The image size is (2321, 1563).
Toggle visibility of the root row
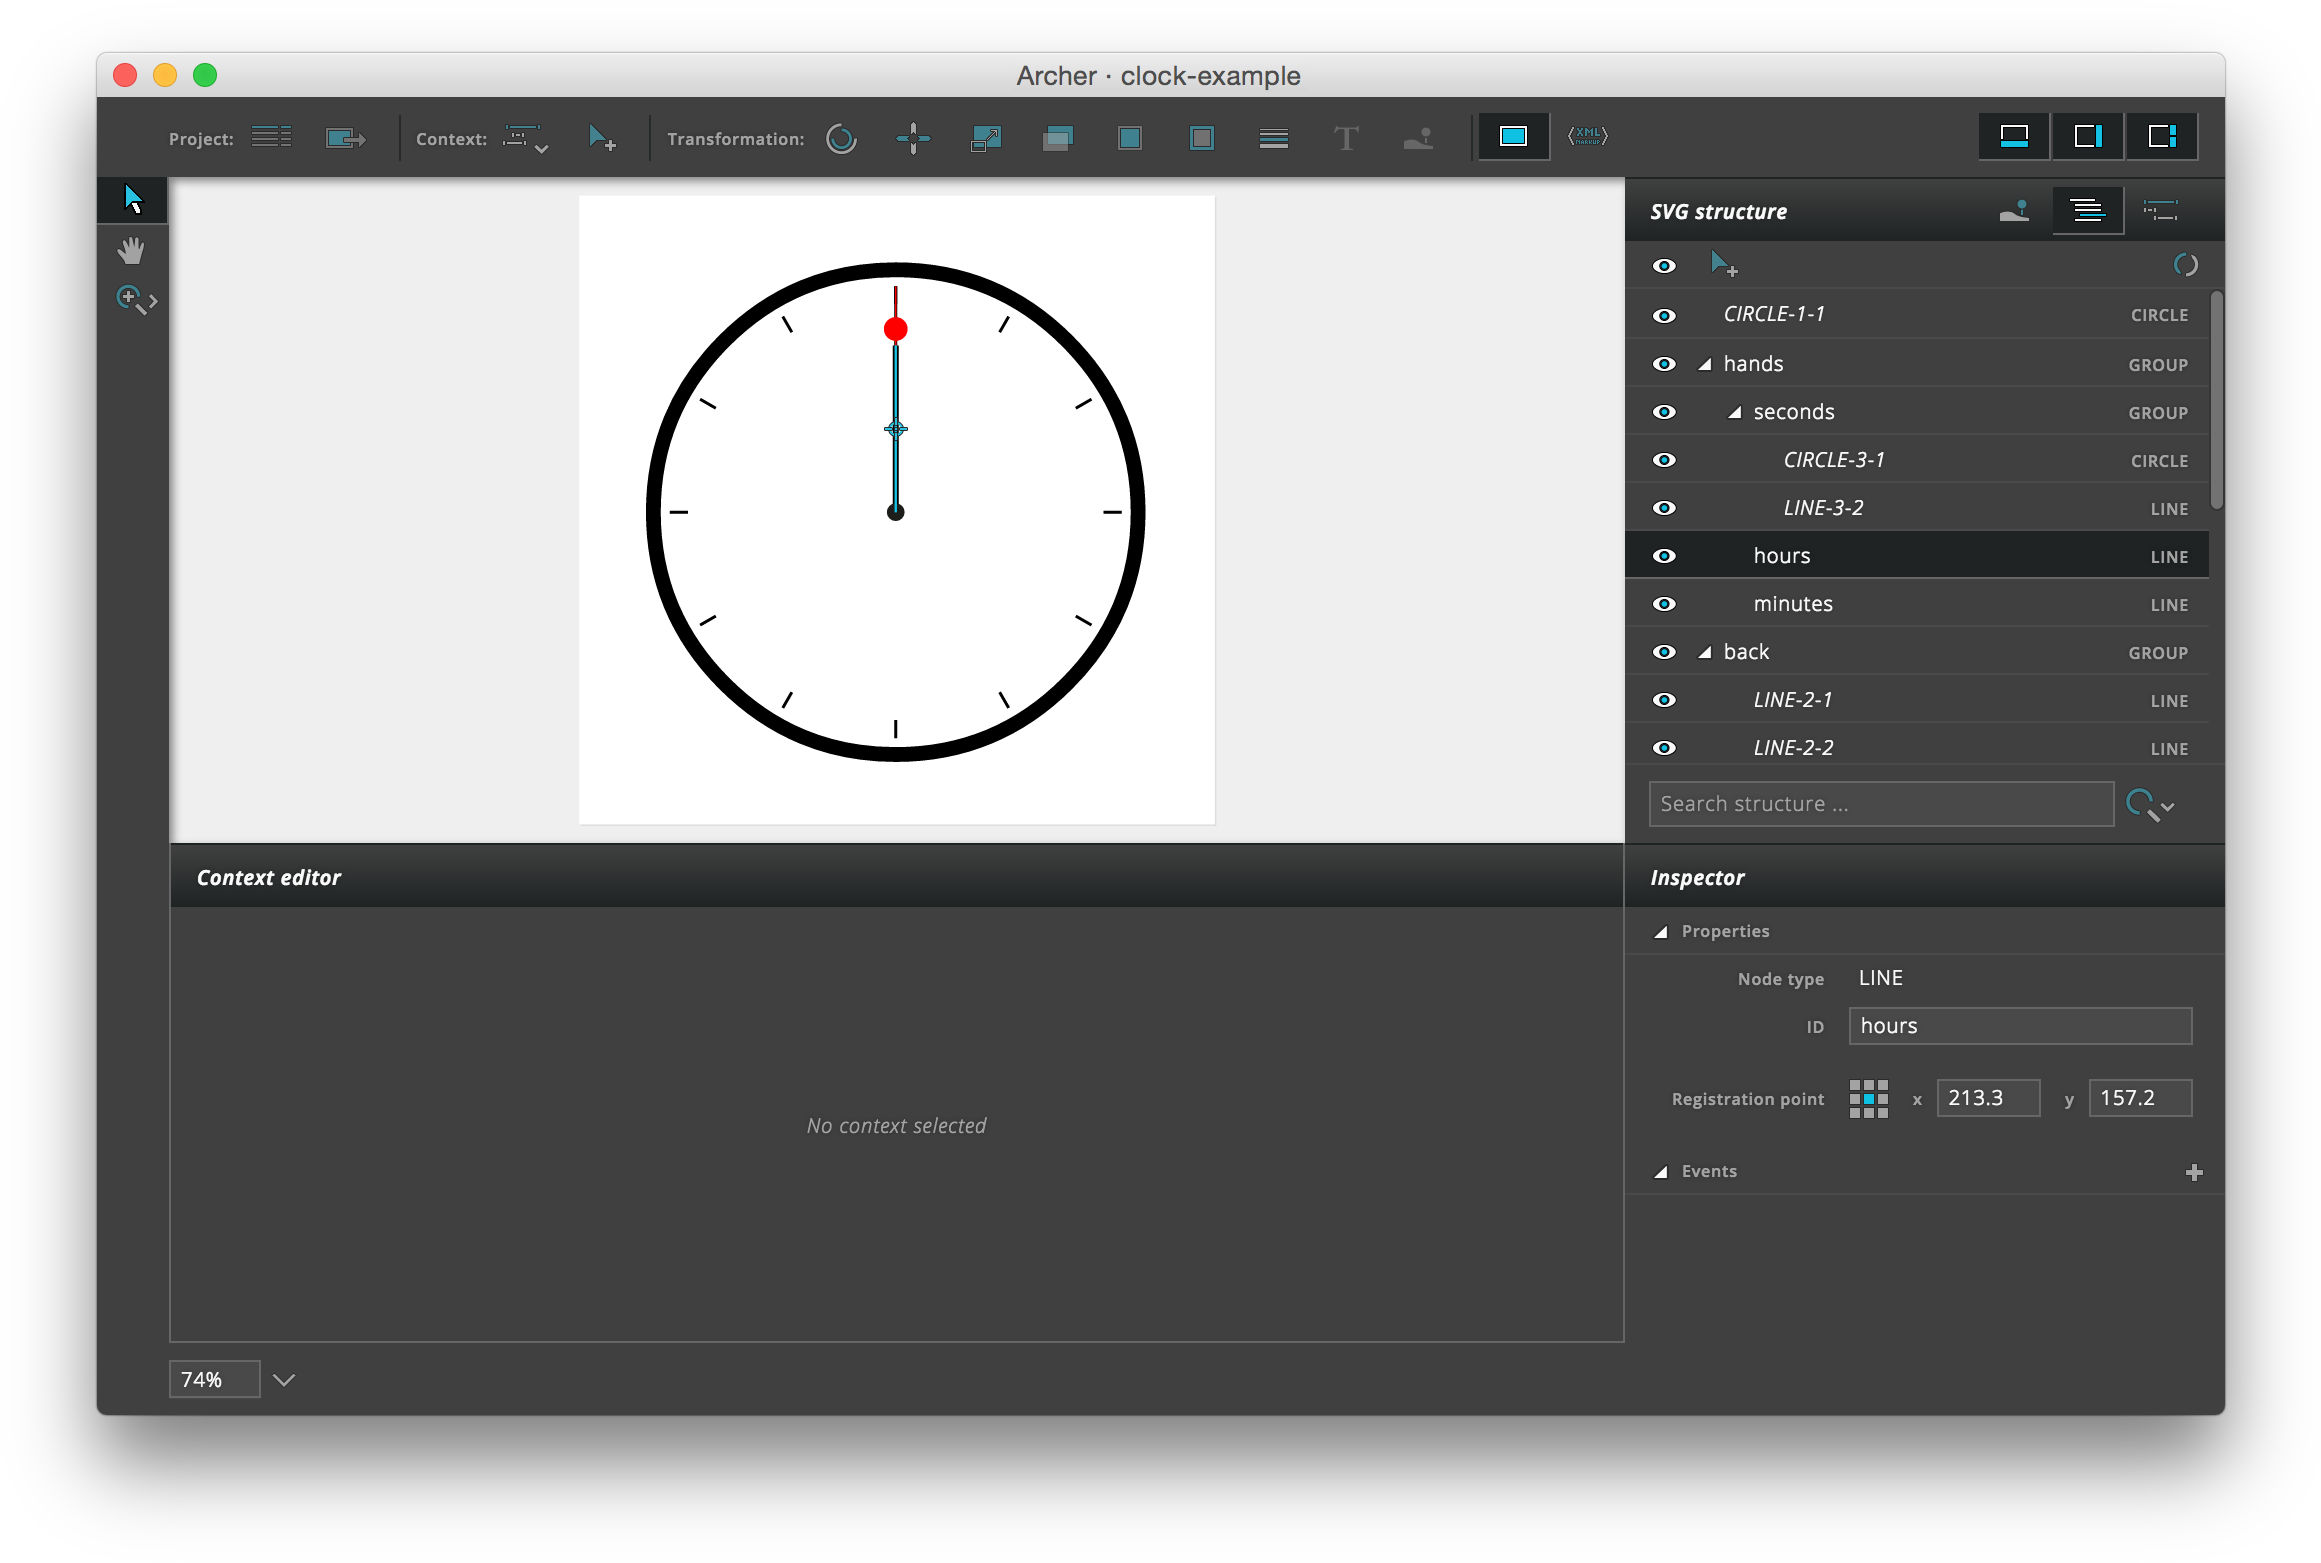coord(1664,266)
